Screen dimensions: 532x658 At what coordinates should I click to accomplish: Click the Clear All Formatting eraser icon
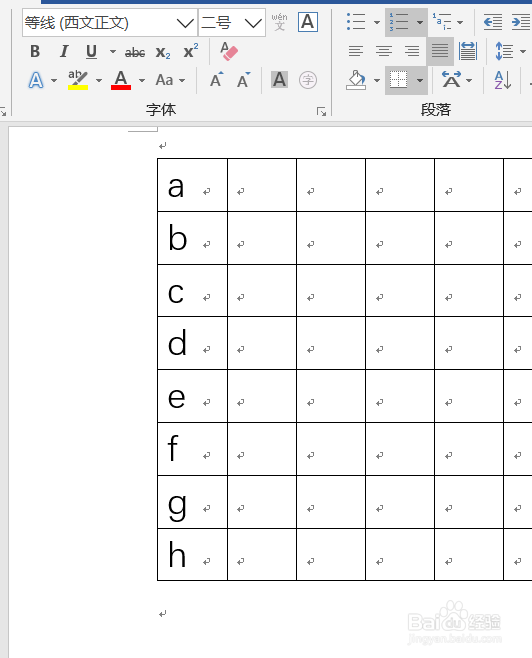(x=229, y=52)
